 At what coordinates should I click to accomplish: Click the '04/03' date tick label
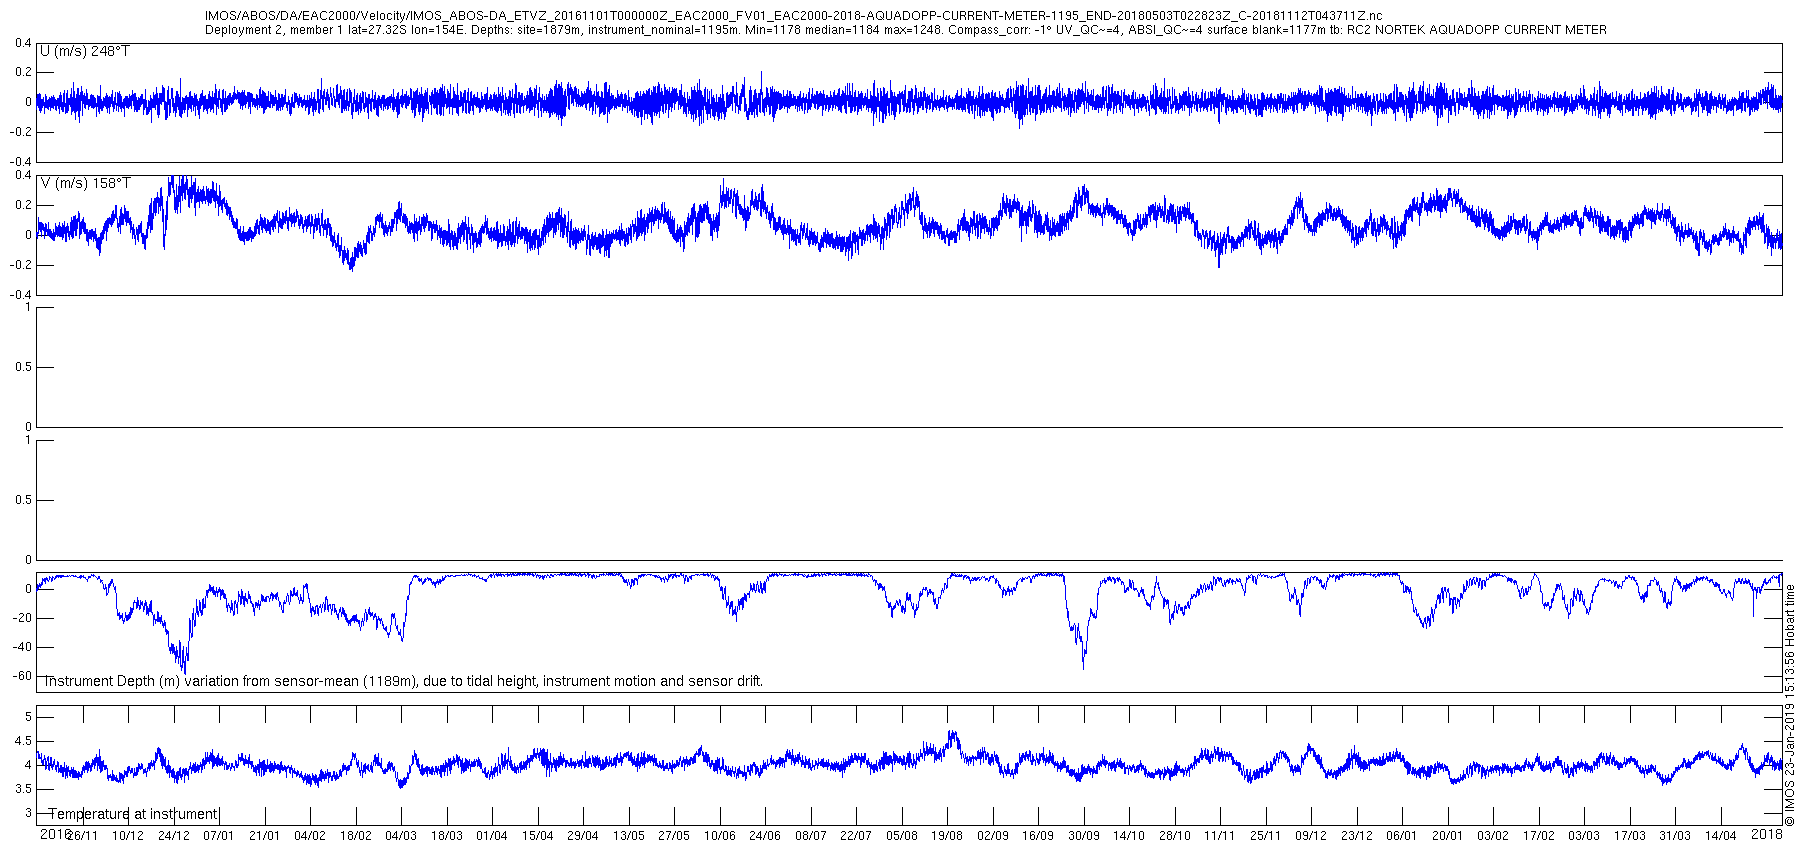401,836
